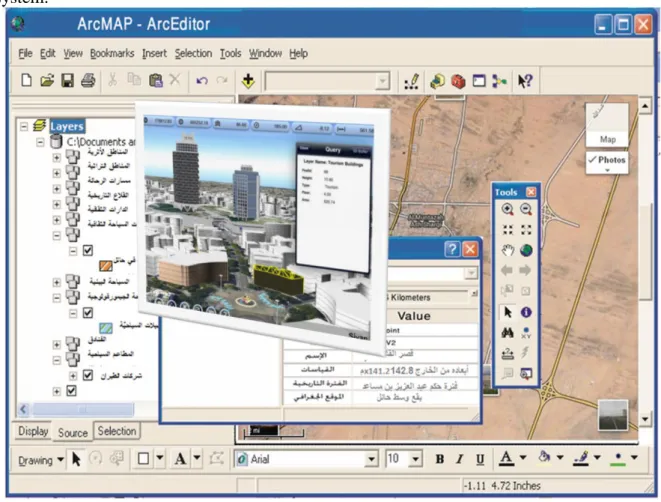Viewport: 661px width, 502px height.
Task: Open ArcToolbox red toolbox icon
Action: (x=458, y=81)
